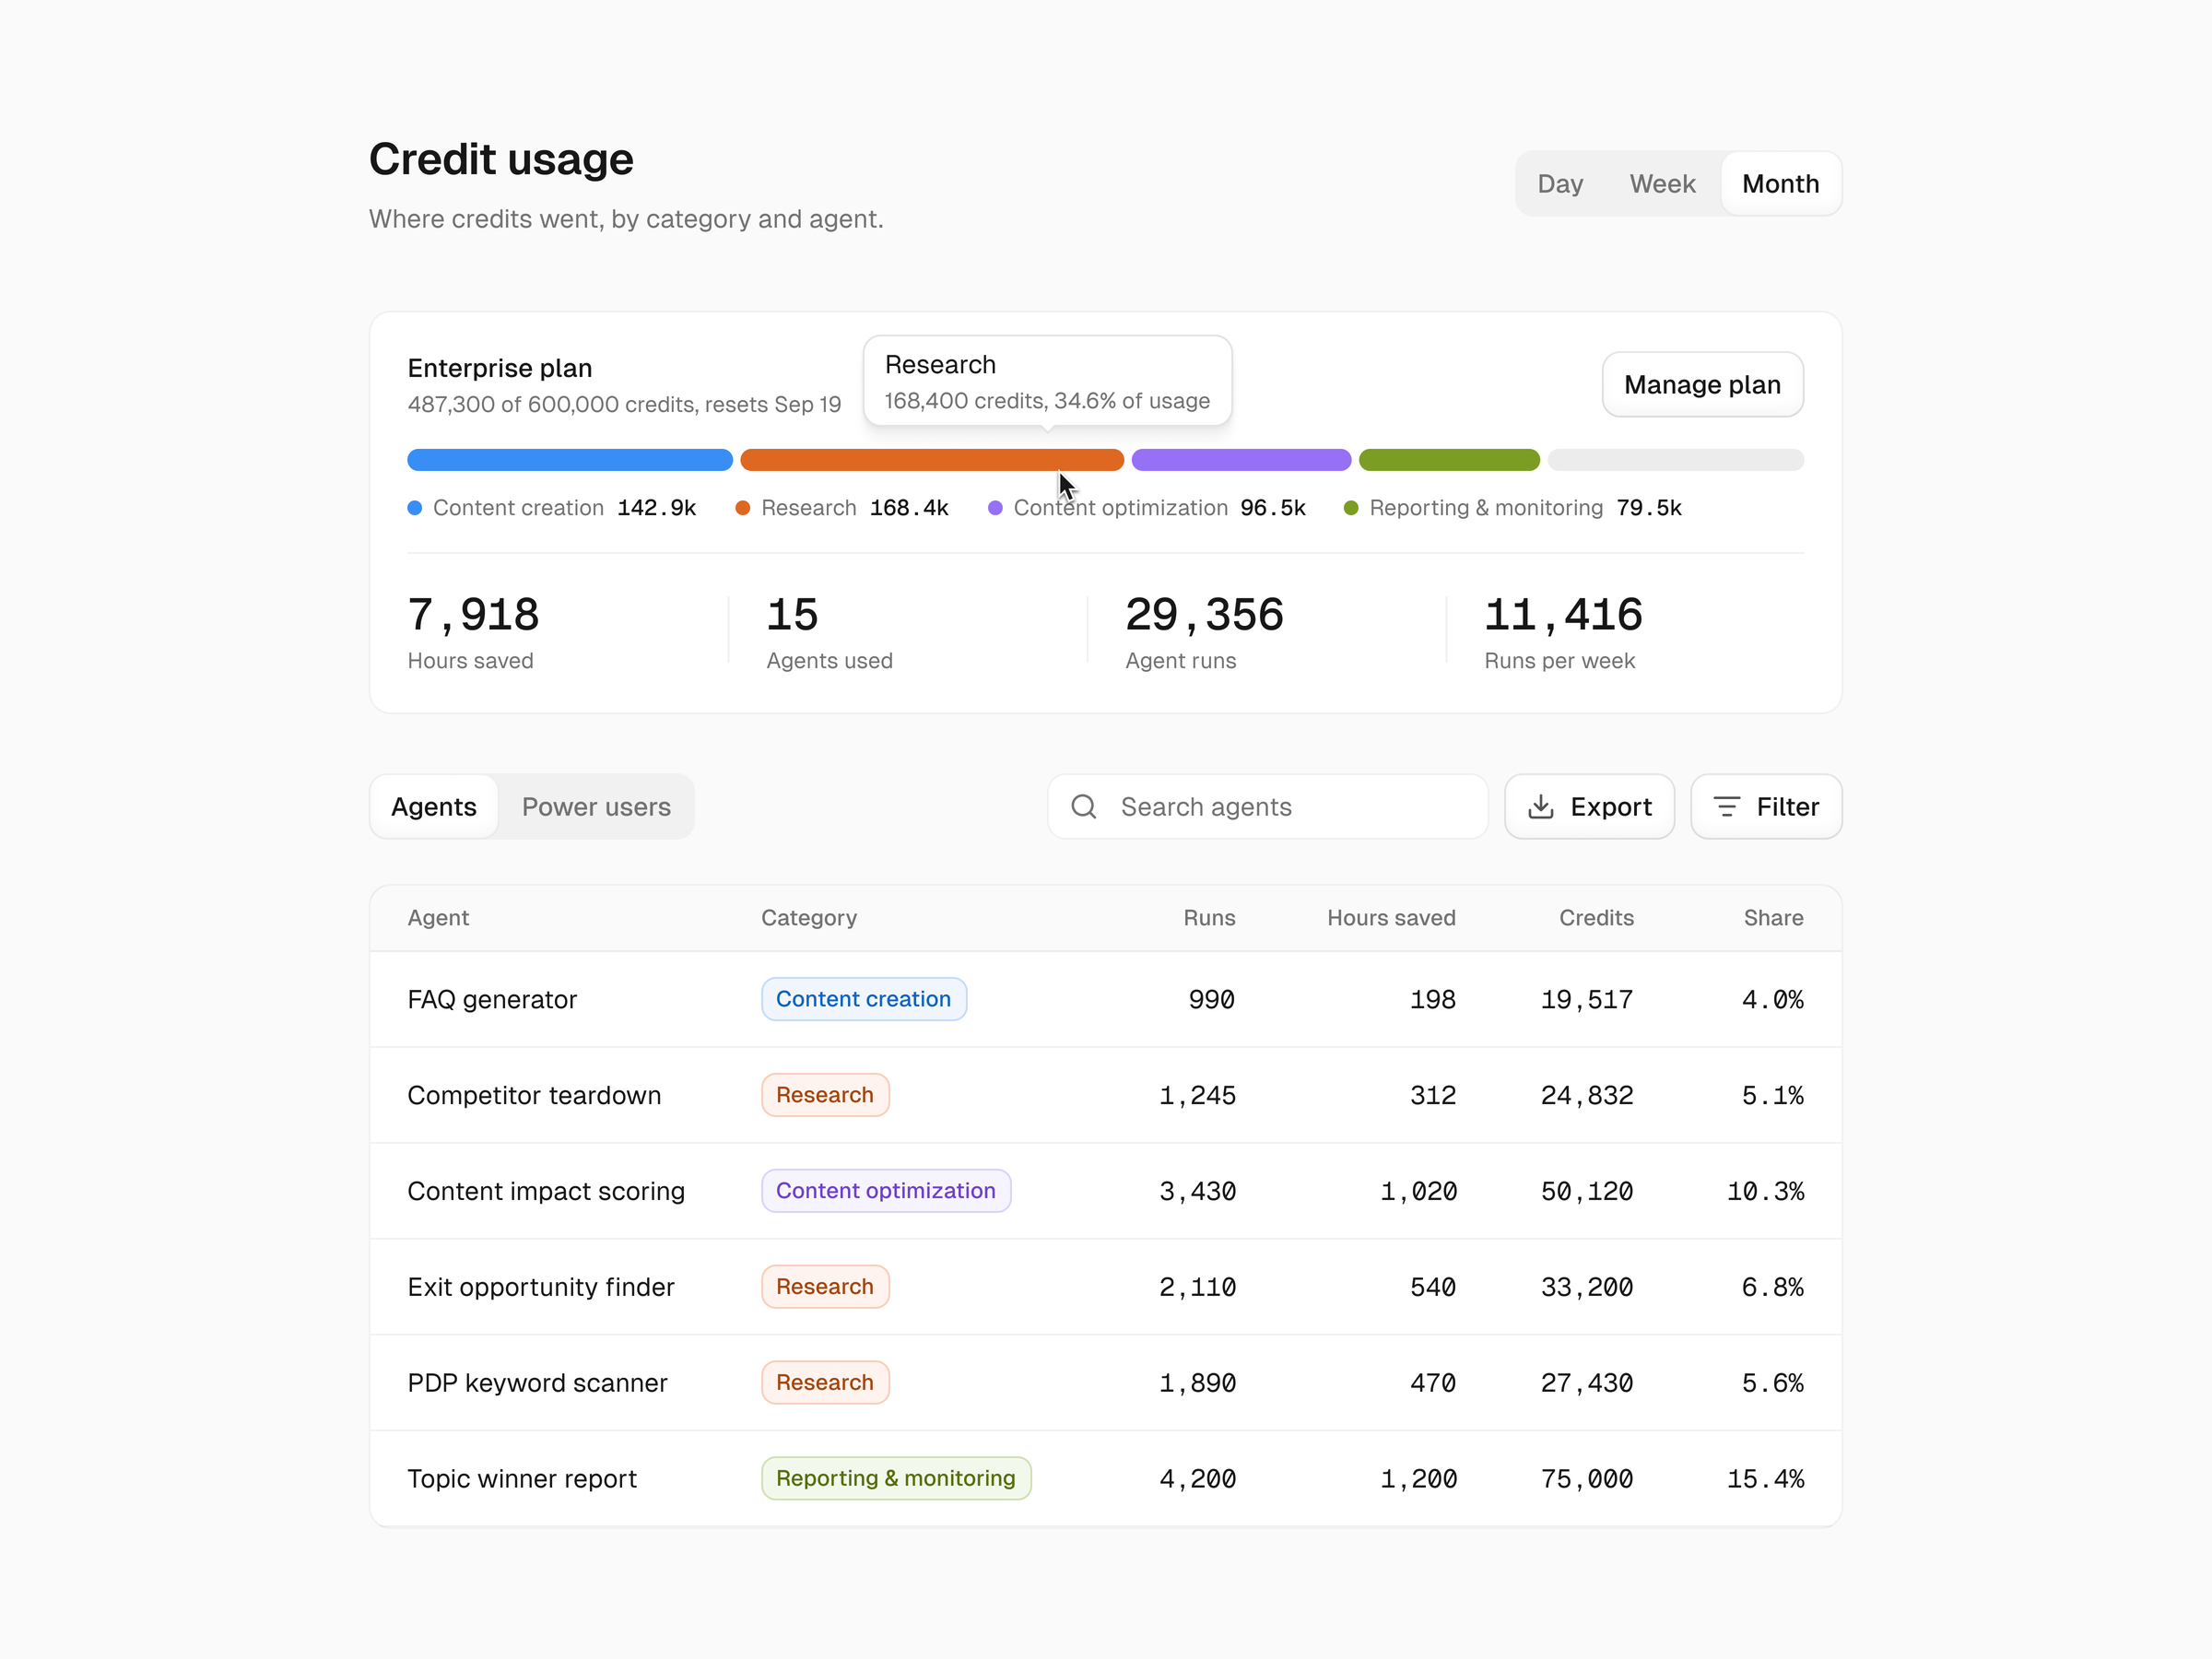Viewport: 2212px width, 1659px height.
Task: Click the green Reporting & monitoring bar segment
Action: coord(1449,460)
